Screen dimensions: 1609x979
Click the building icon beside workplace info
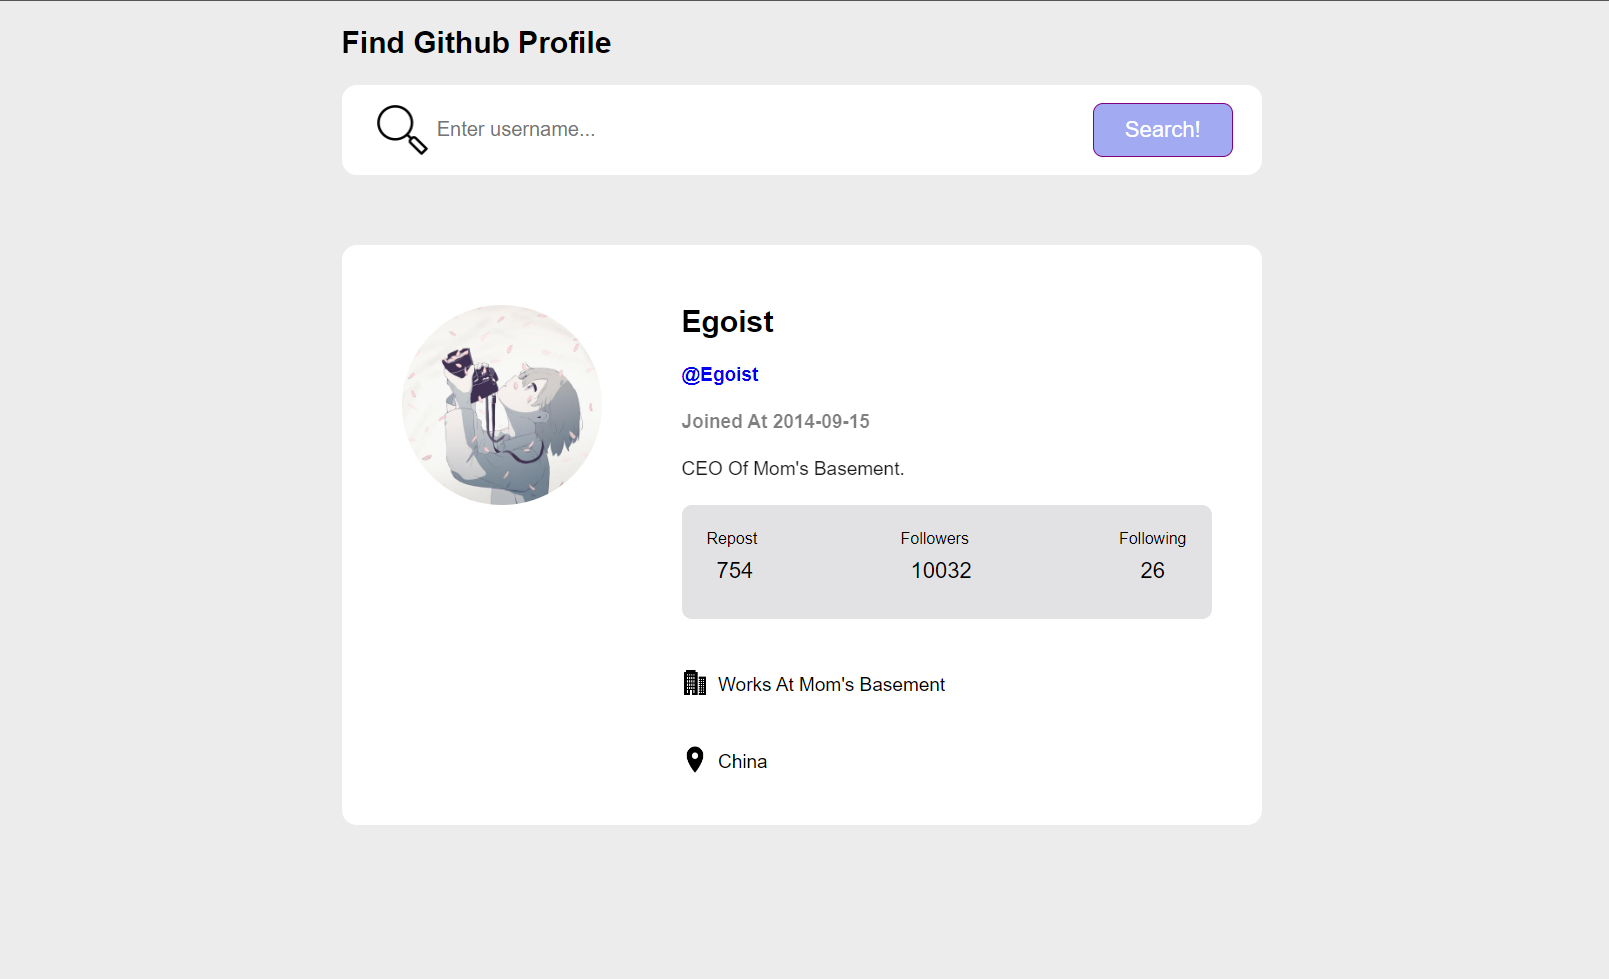coord(694,683)
